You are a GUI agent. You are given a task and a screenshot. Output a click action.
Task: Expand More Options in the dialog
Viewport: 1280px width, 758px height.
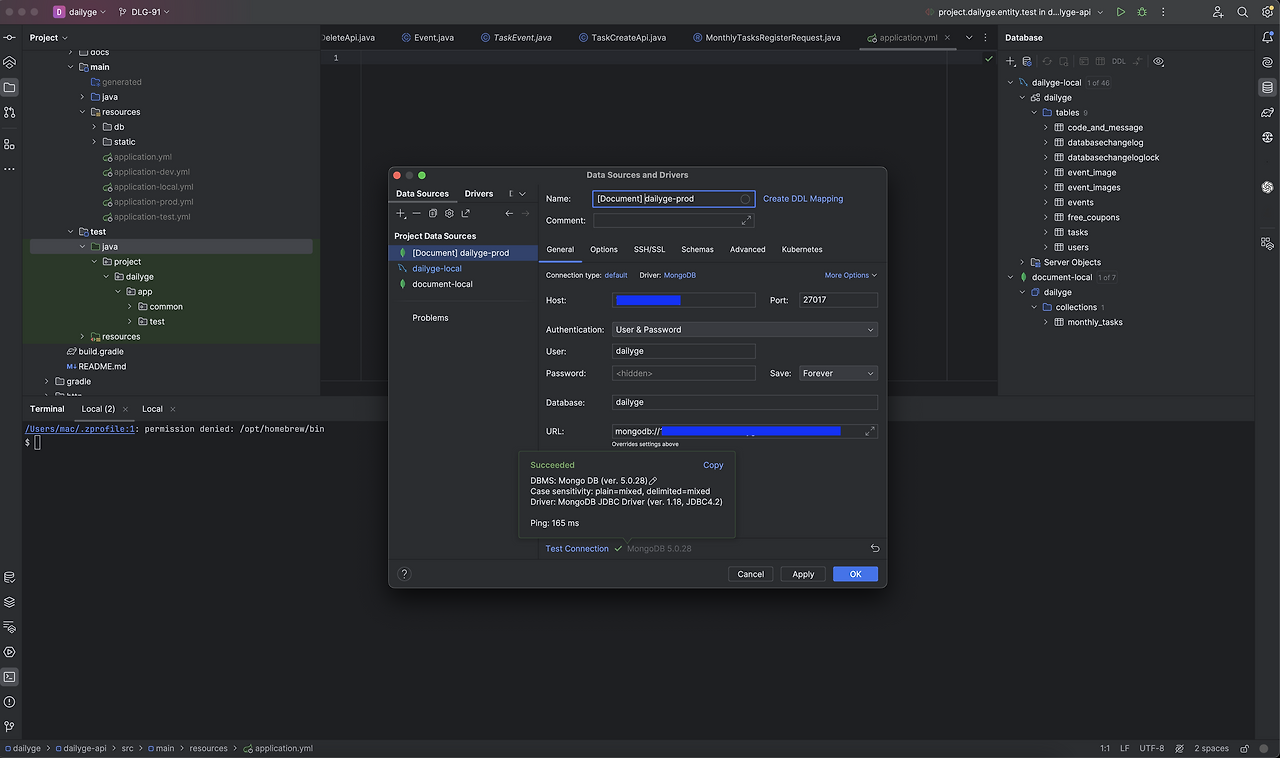pyautogui.click(x=850, y=275)
